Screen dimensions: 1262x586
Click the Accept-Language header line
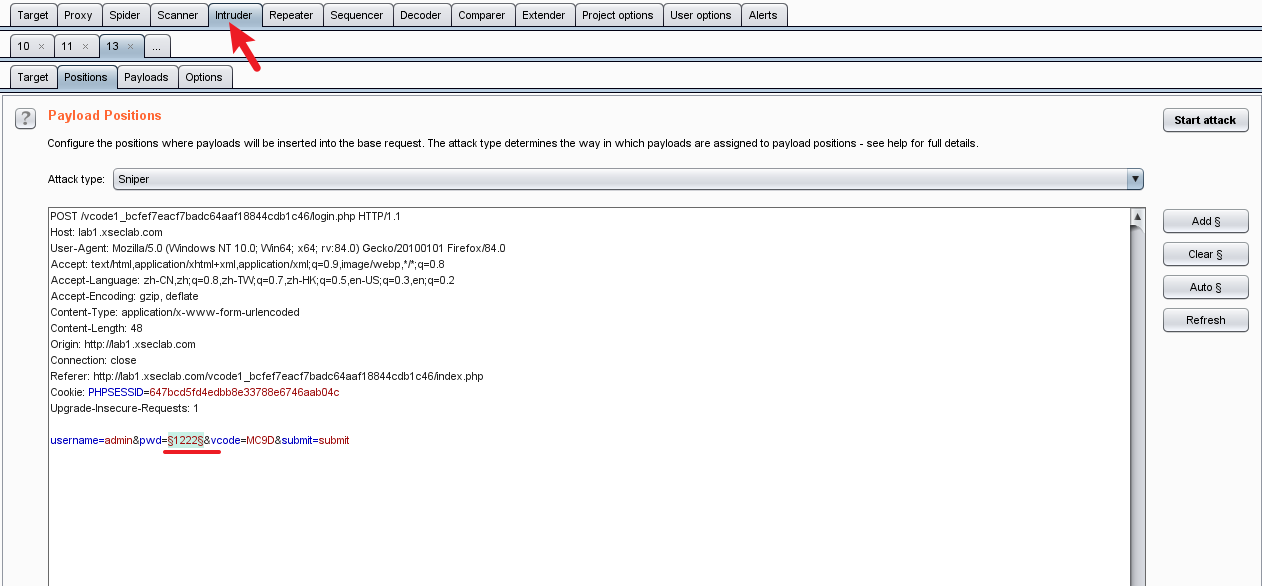252,280
